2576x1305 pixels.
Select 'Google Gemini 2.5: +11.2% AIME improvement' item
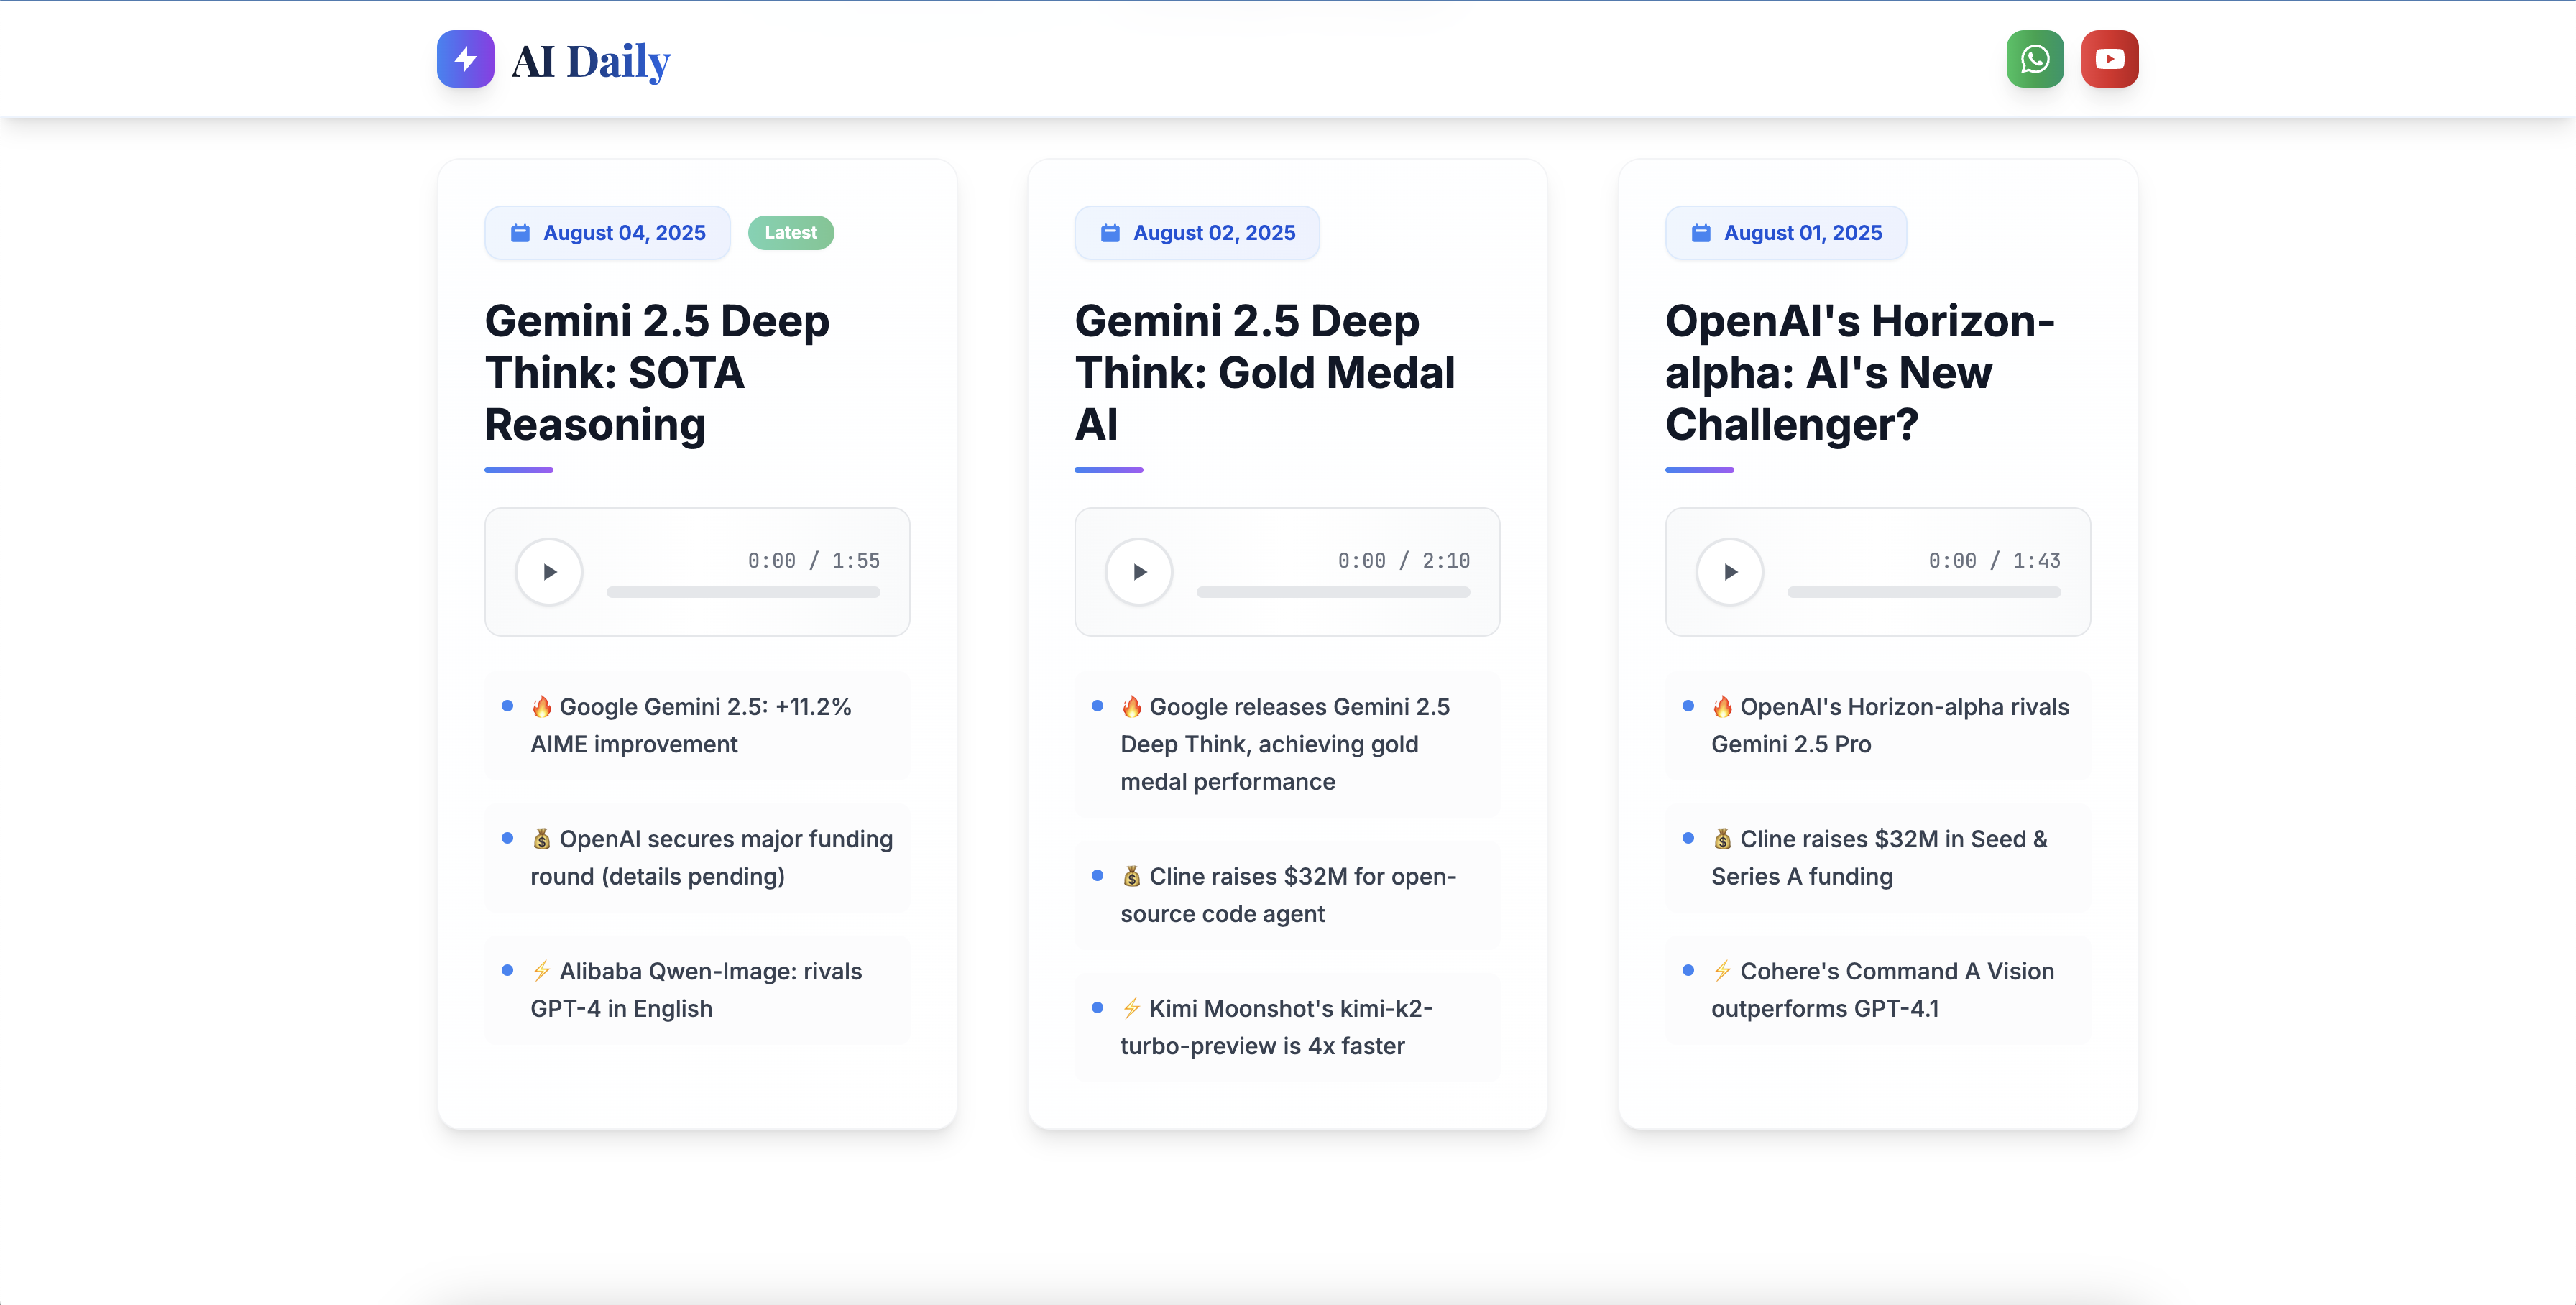pos(697,725)
